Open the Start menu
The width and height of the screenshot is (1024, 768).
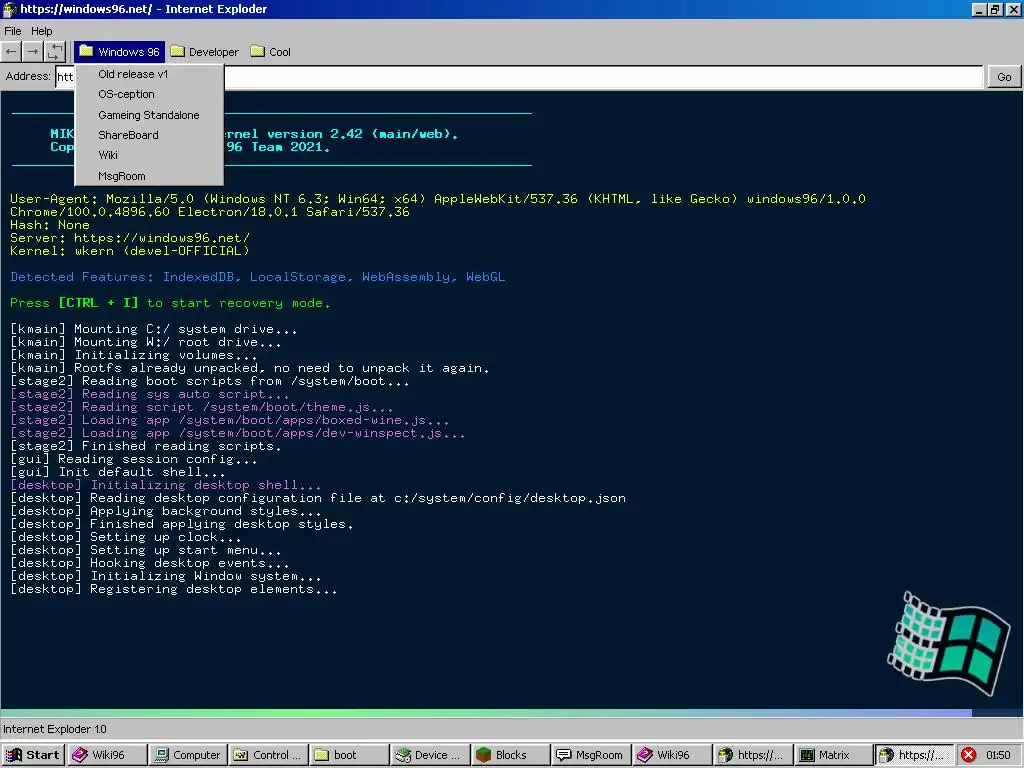click(x=33, y=755)
